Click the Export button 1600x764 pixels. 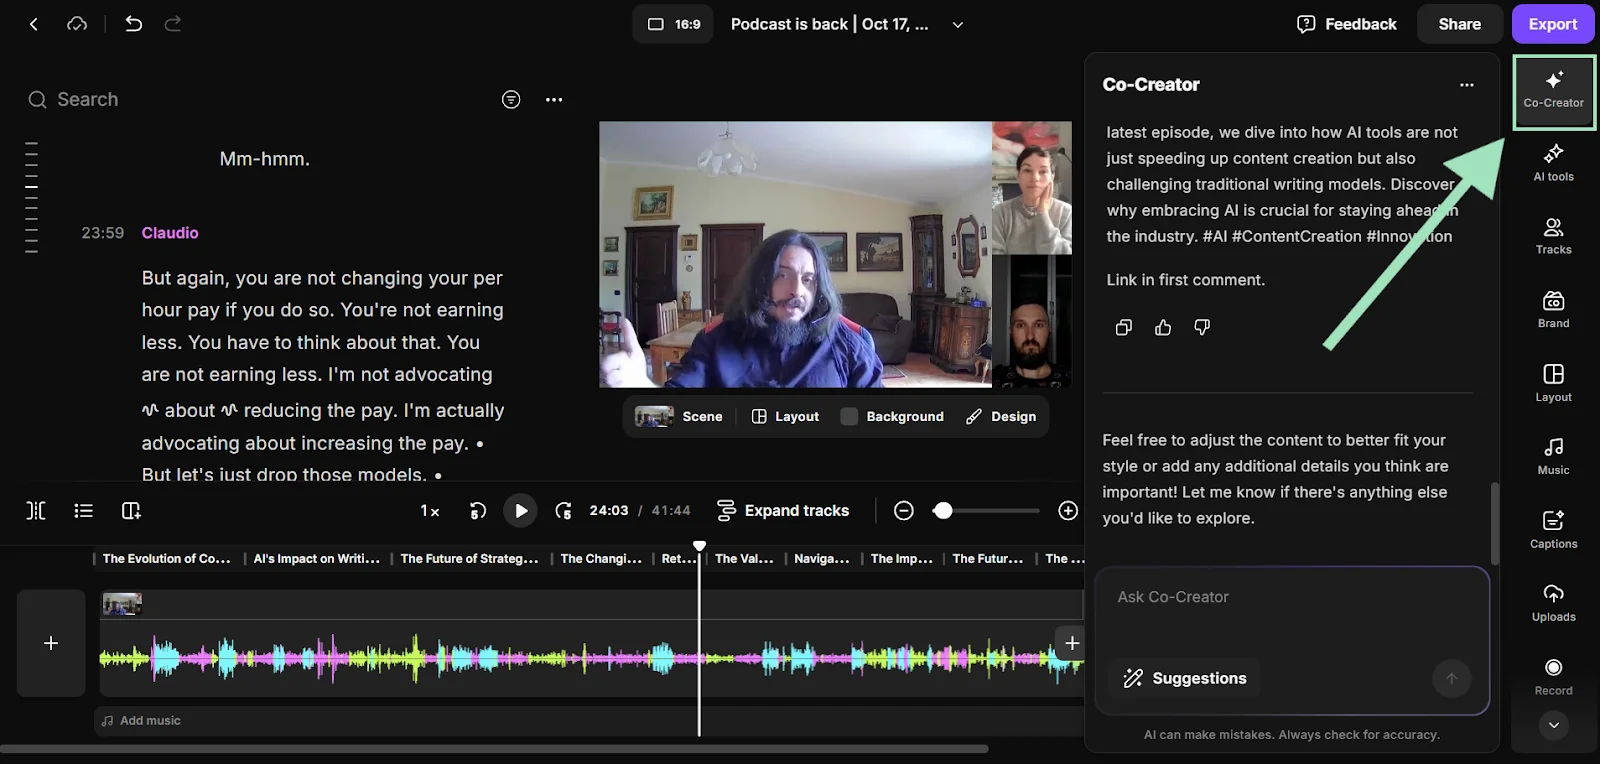(x=1552, y=24)
